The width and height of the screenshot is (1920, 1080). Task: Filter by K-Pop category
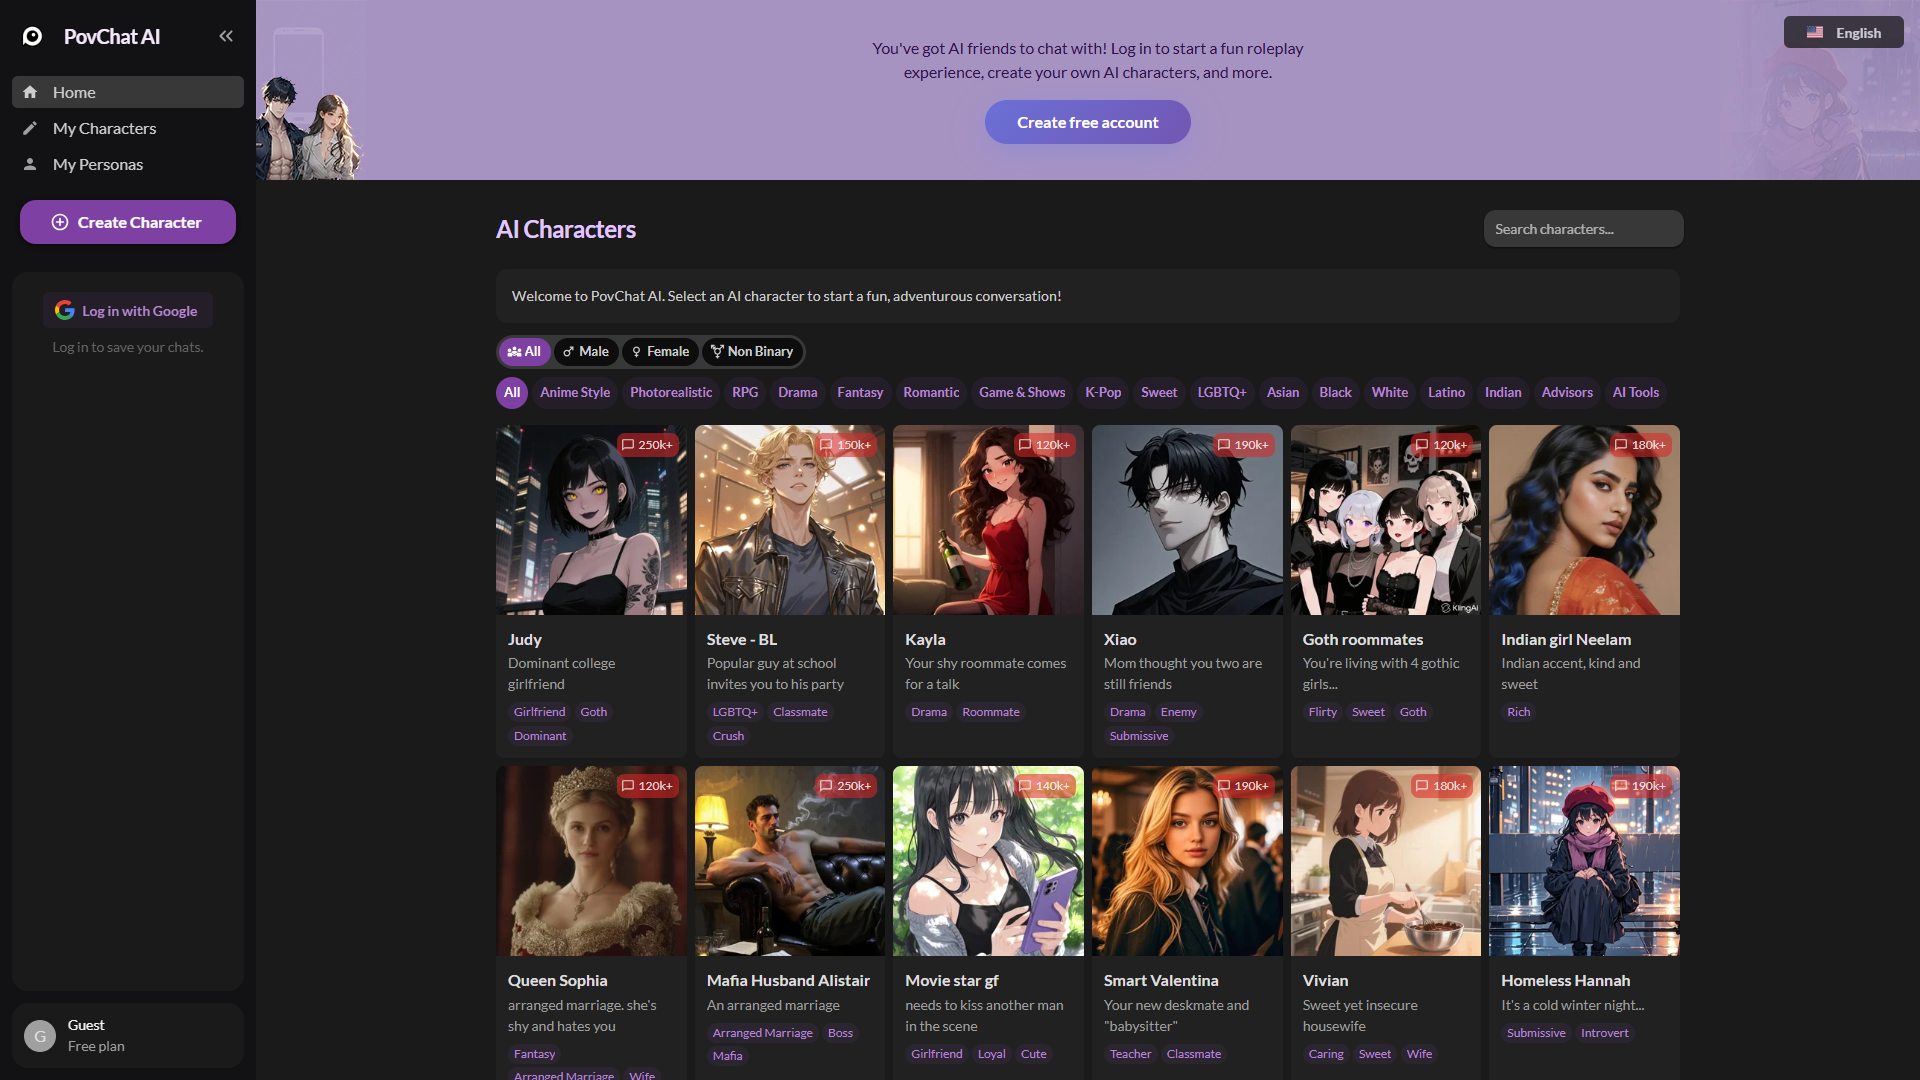click(1103, 392)
